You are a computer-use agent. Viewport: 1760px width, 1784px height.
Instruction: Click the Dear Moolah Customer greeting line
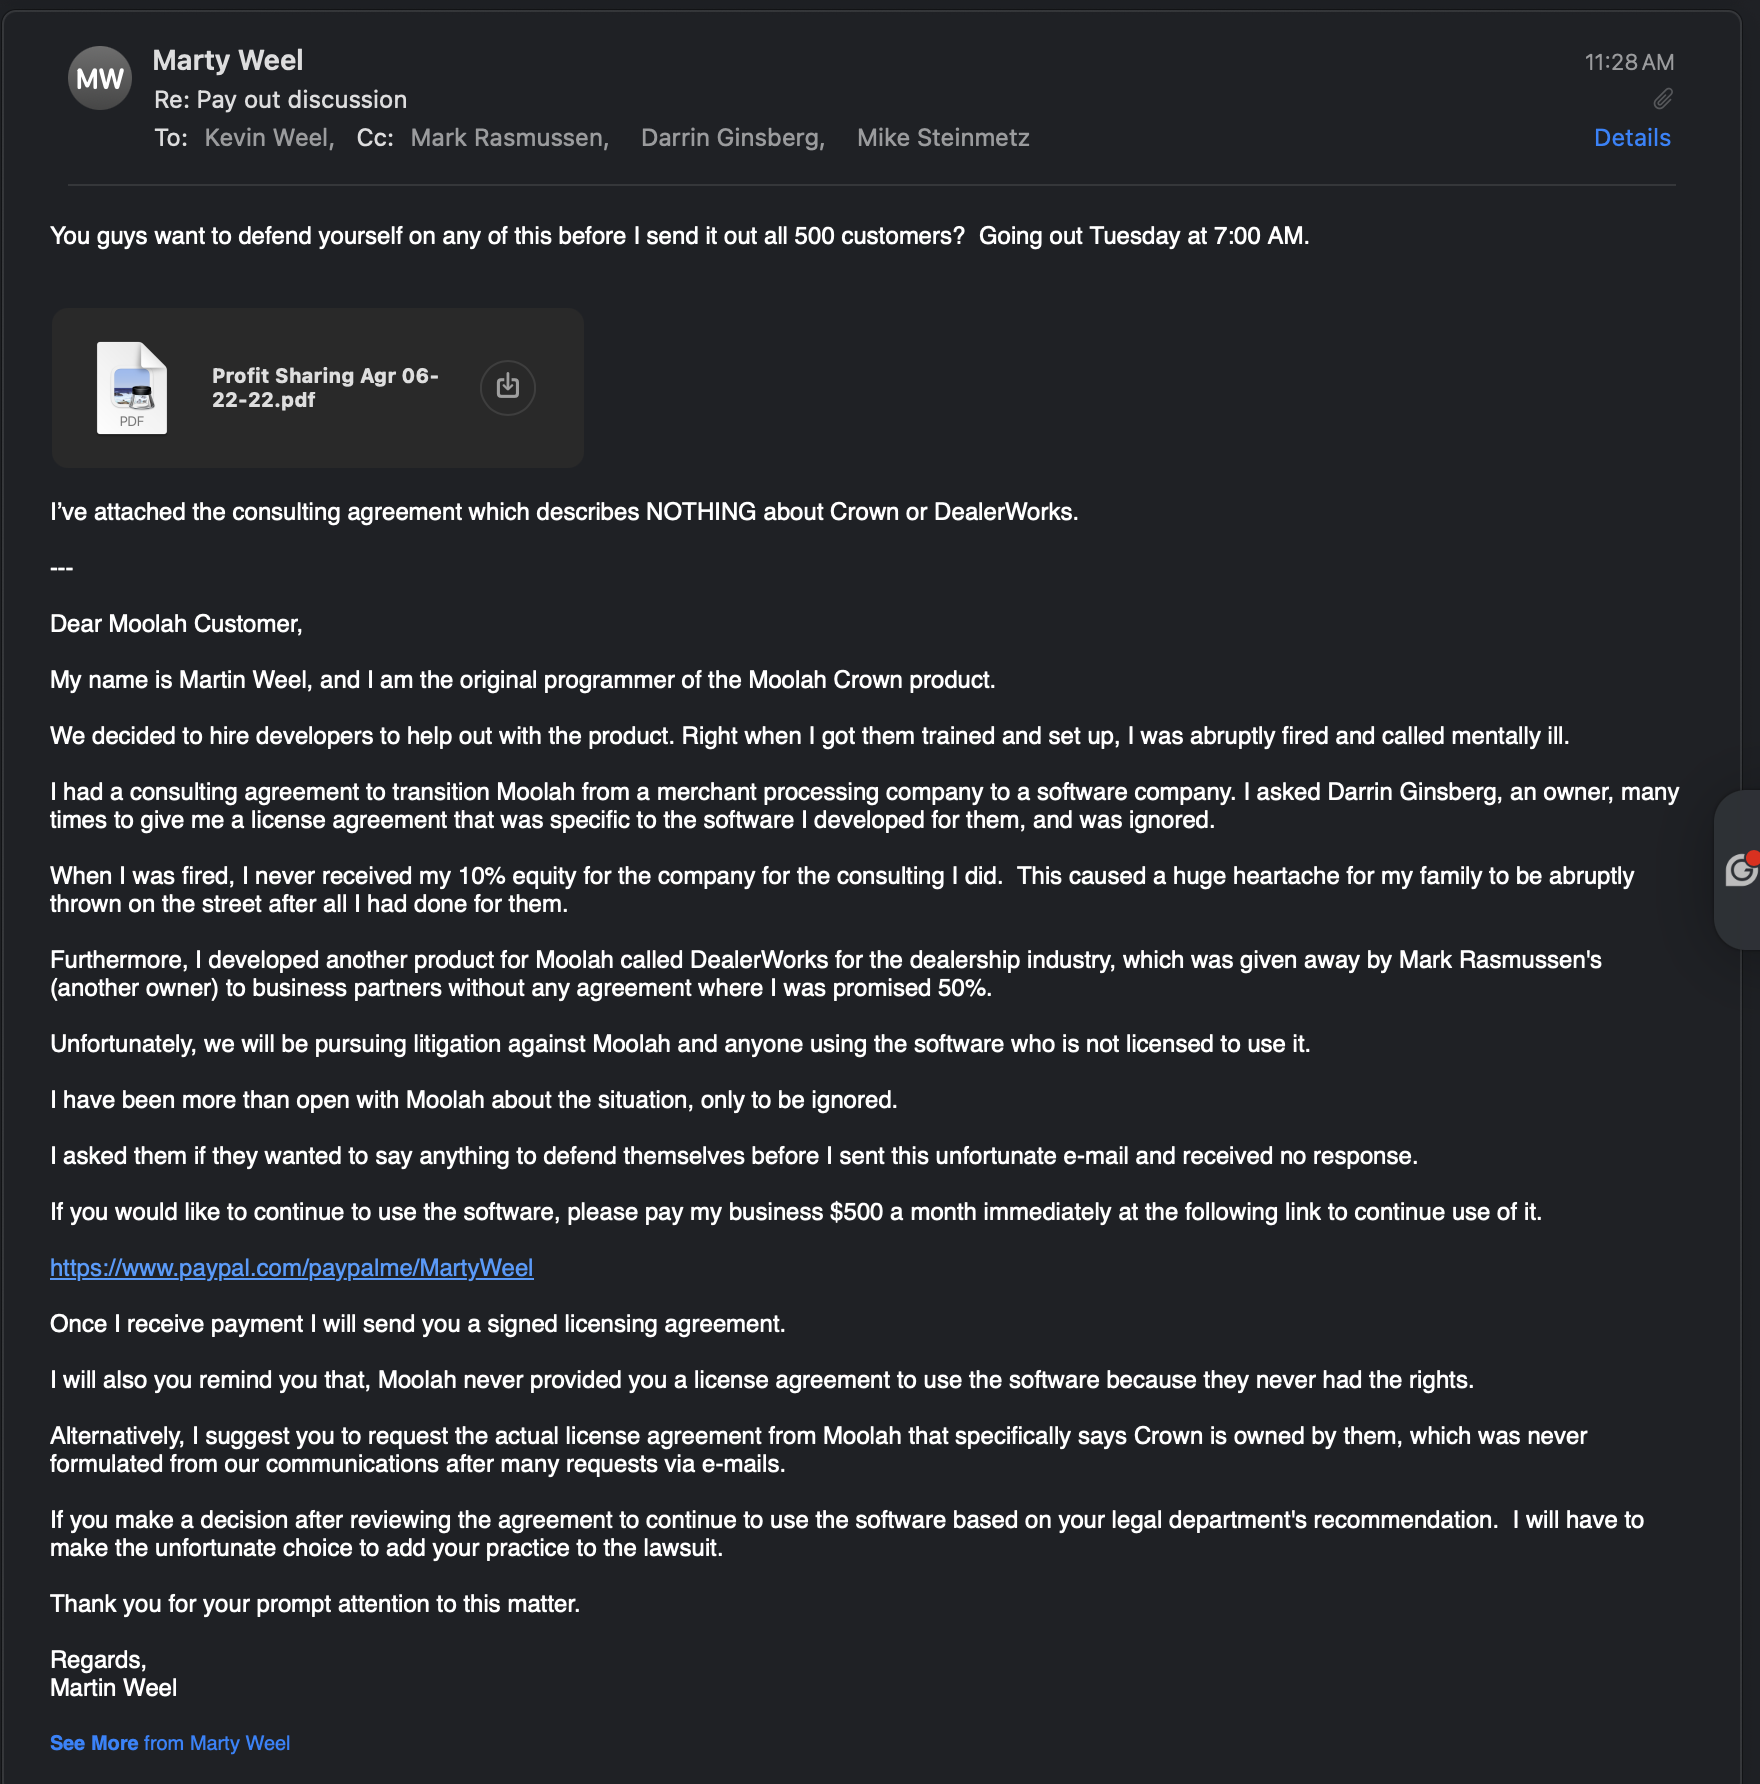click(x=176, y=624)
